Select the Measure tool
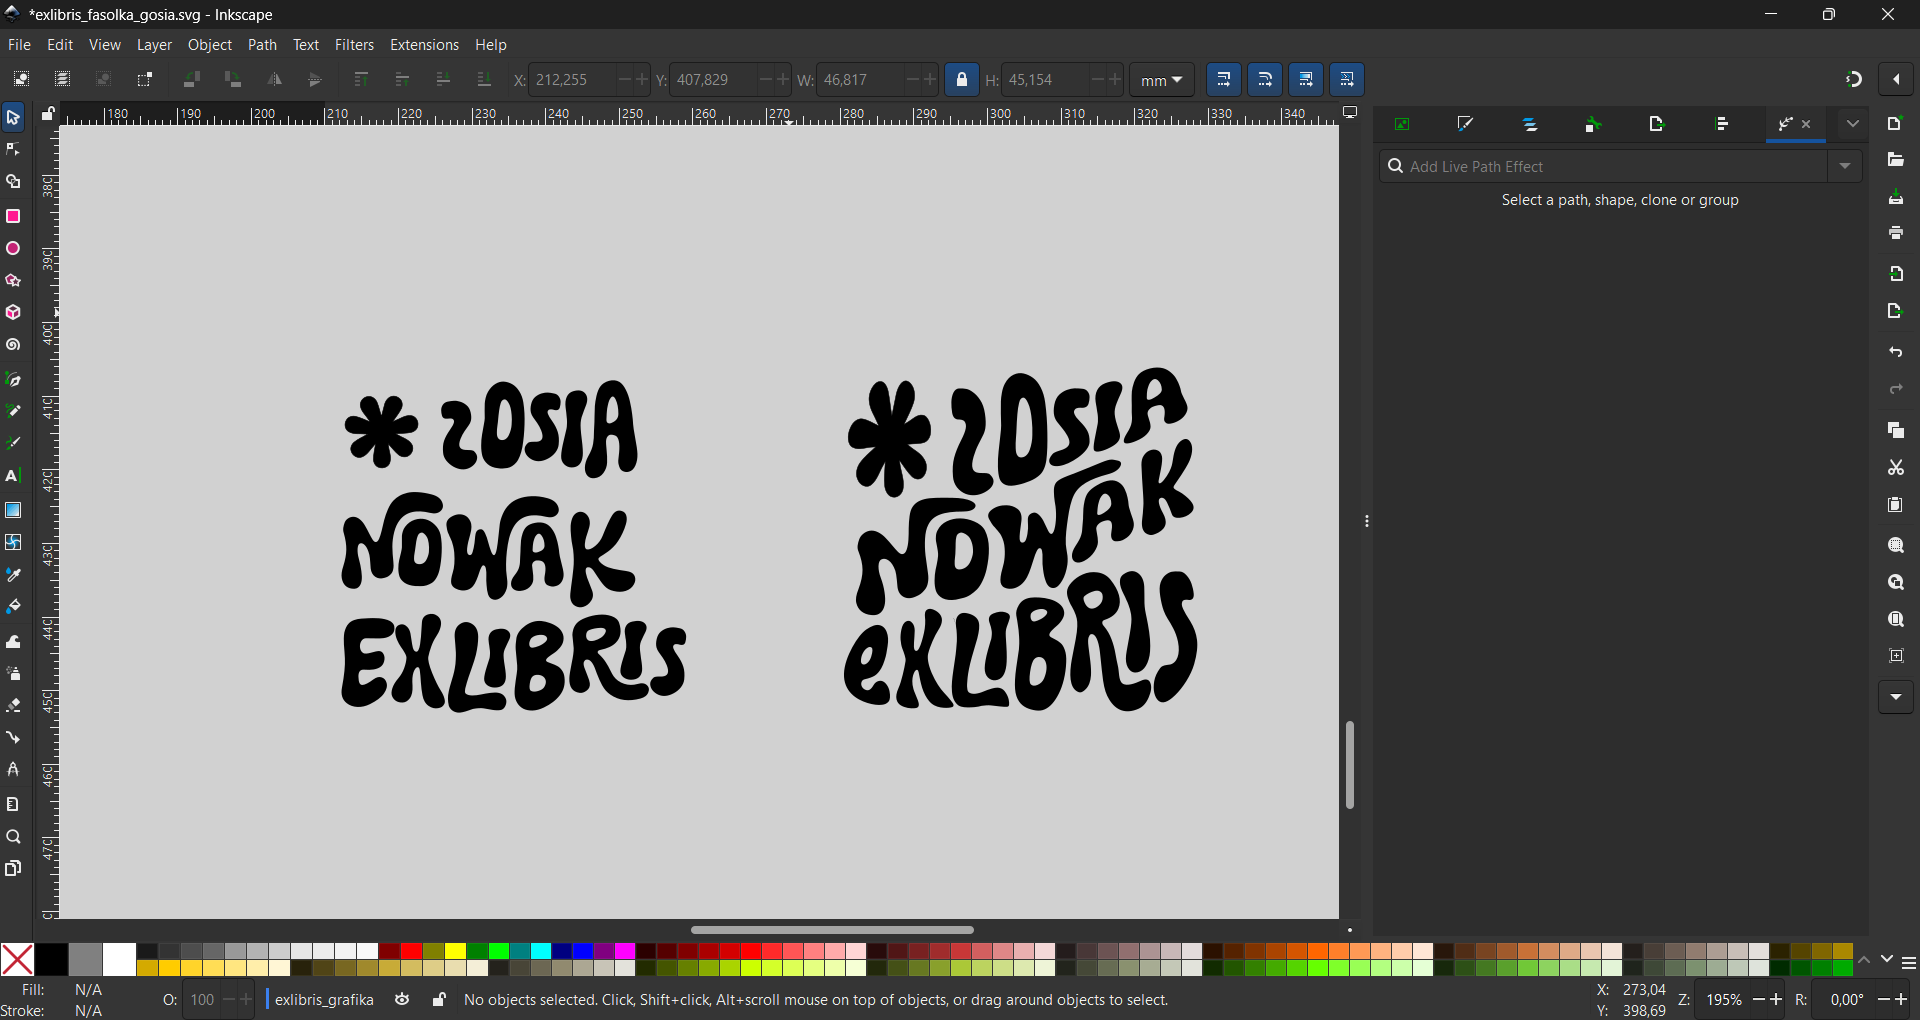The width and height of the screenshot is (1920, 1020). tap(13, 804)
